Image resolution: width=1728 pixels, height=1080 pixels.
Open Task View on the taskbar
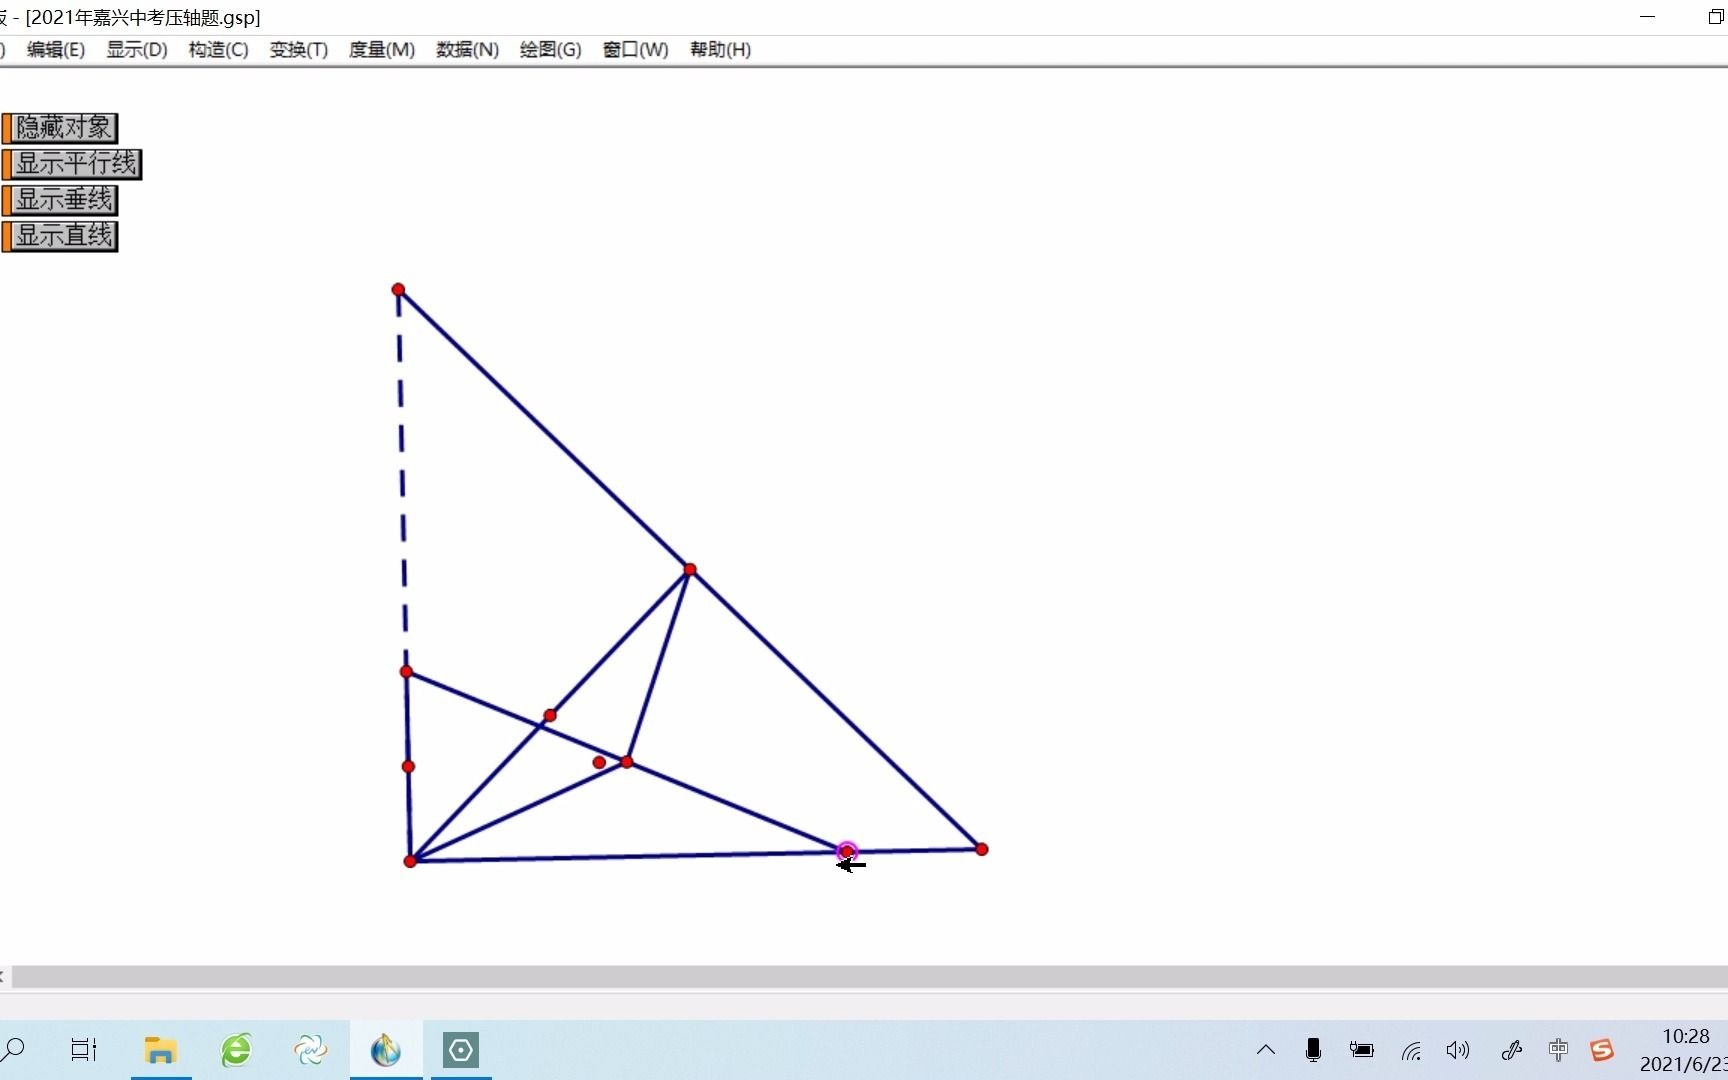(x=84, y=1050)
